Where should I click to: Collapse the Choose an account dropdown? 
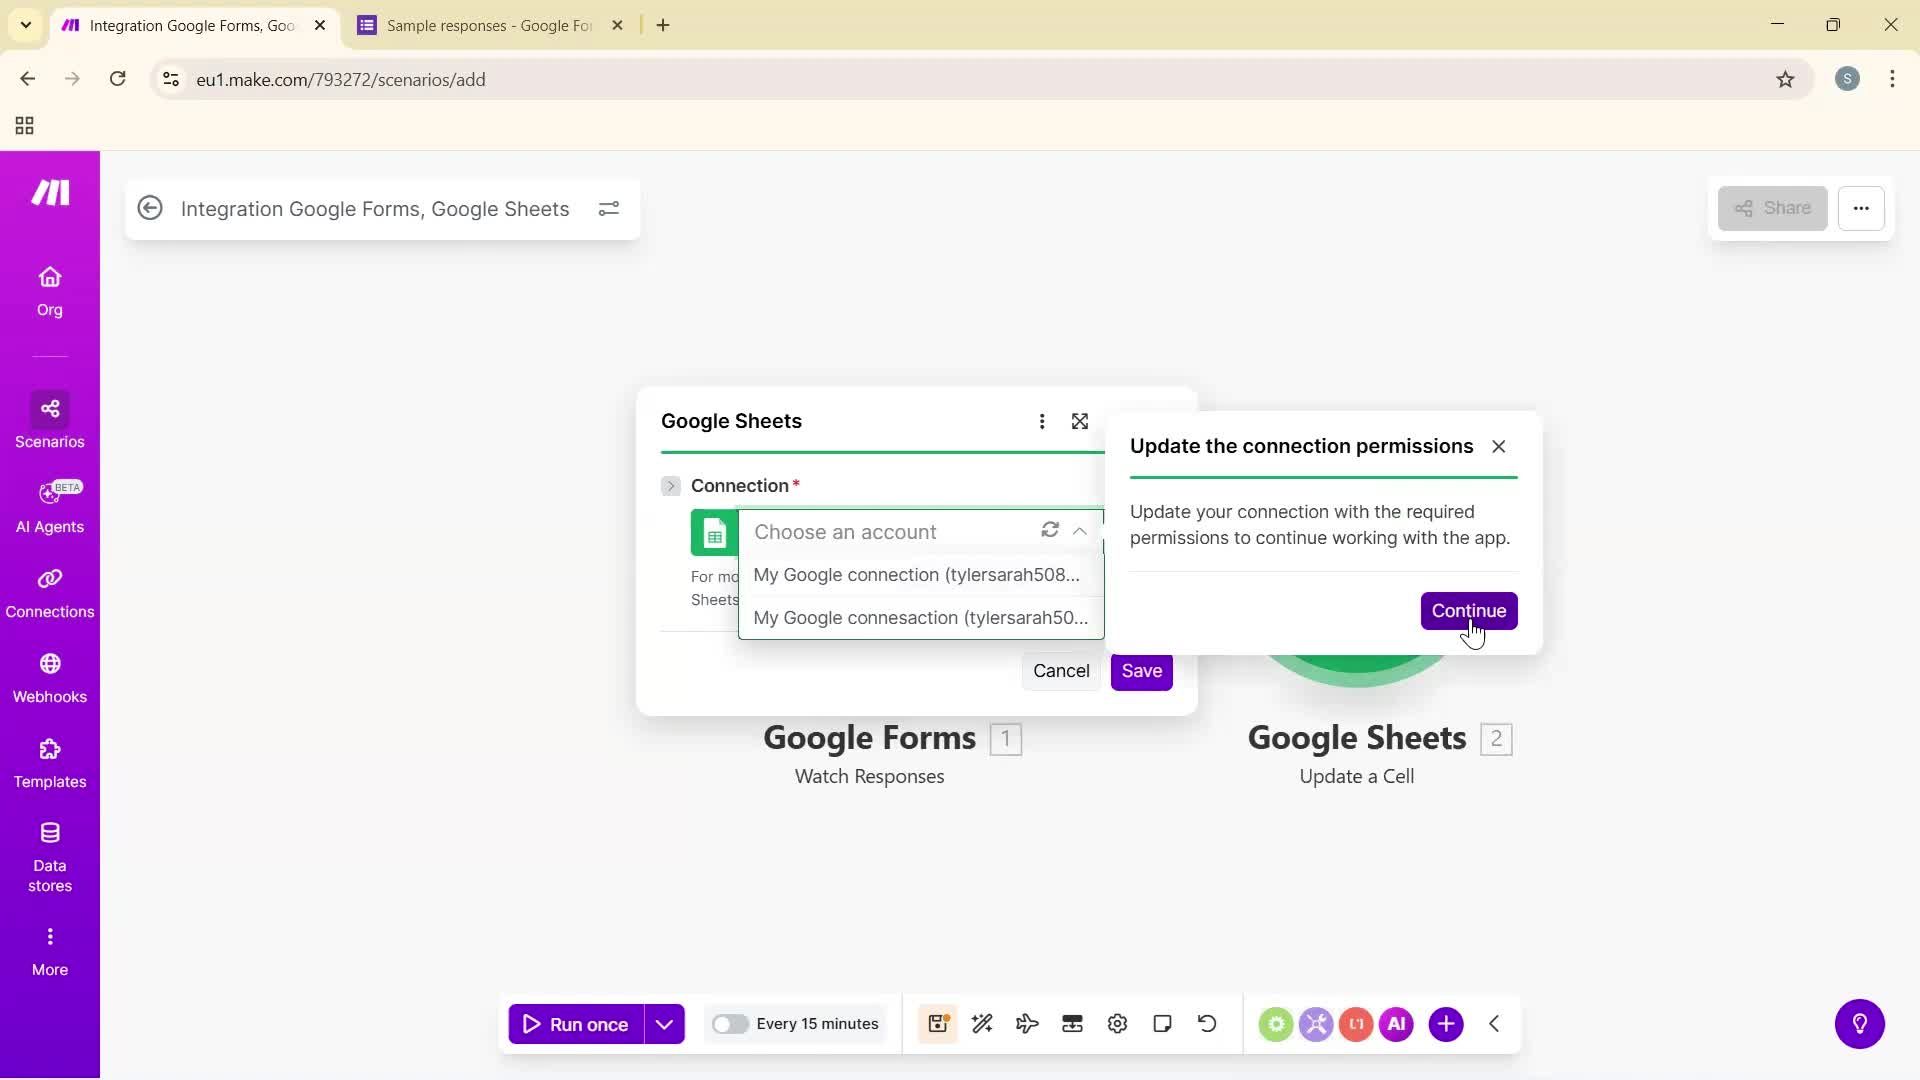(x=1080, y=530)
